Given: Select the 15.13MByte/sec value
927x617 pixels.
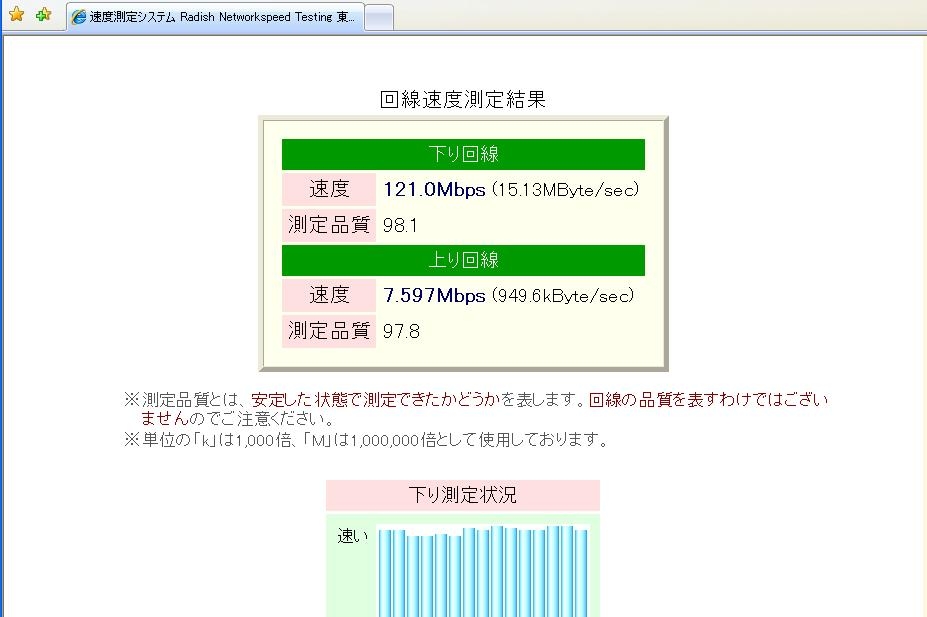Looking at the screenshot, I should point(566,190).
